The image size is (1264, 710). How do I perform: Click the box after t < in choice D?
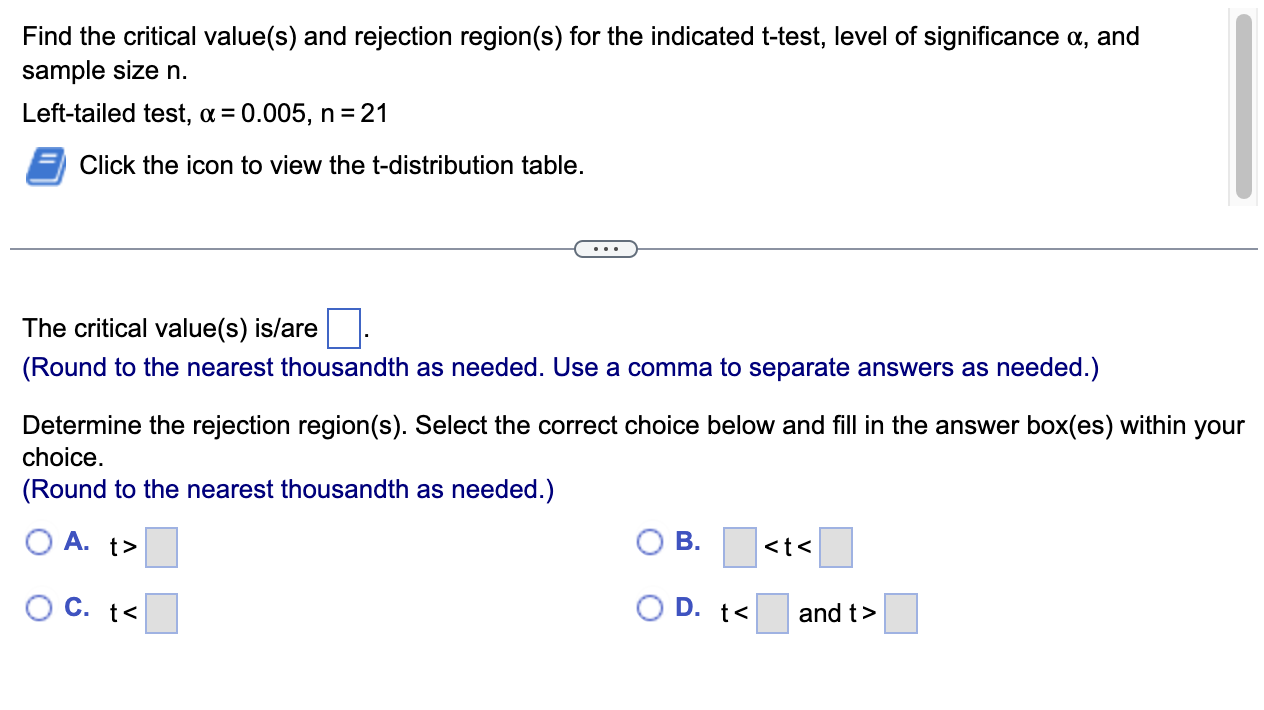[x=772, y=613]
